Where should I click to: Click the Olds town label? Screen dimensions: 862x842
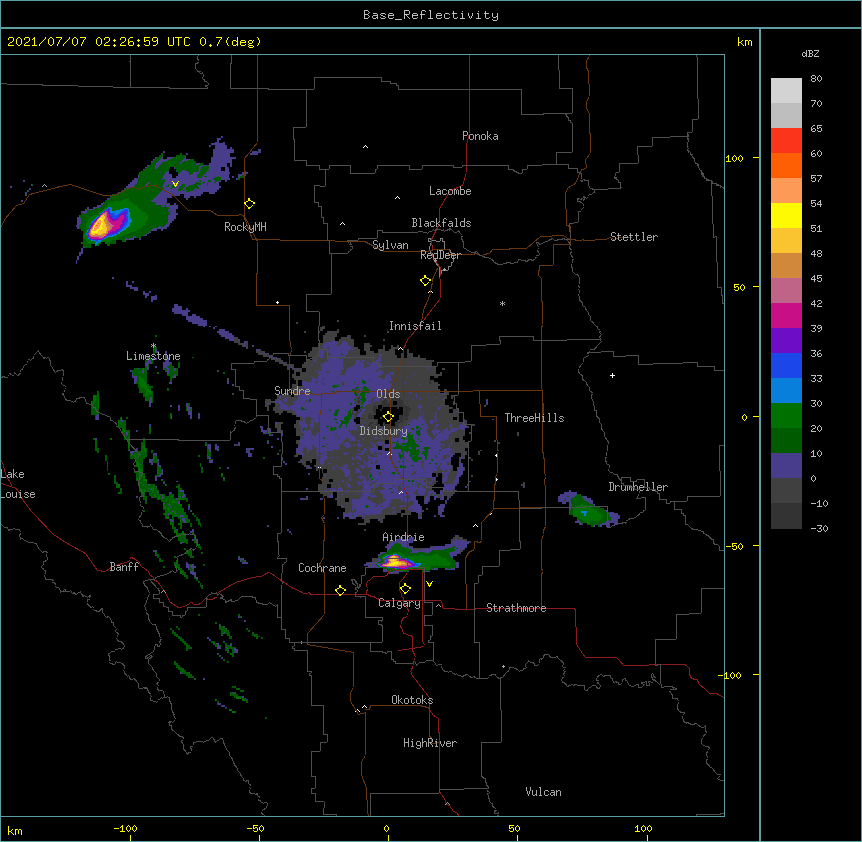tap(388, 394)
